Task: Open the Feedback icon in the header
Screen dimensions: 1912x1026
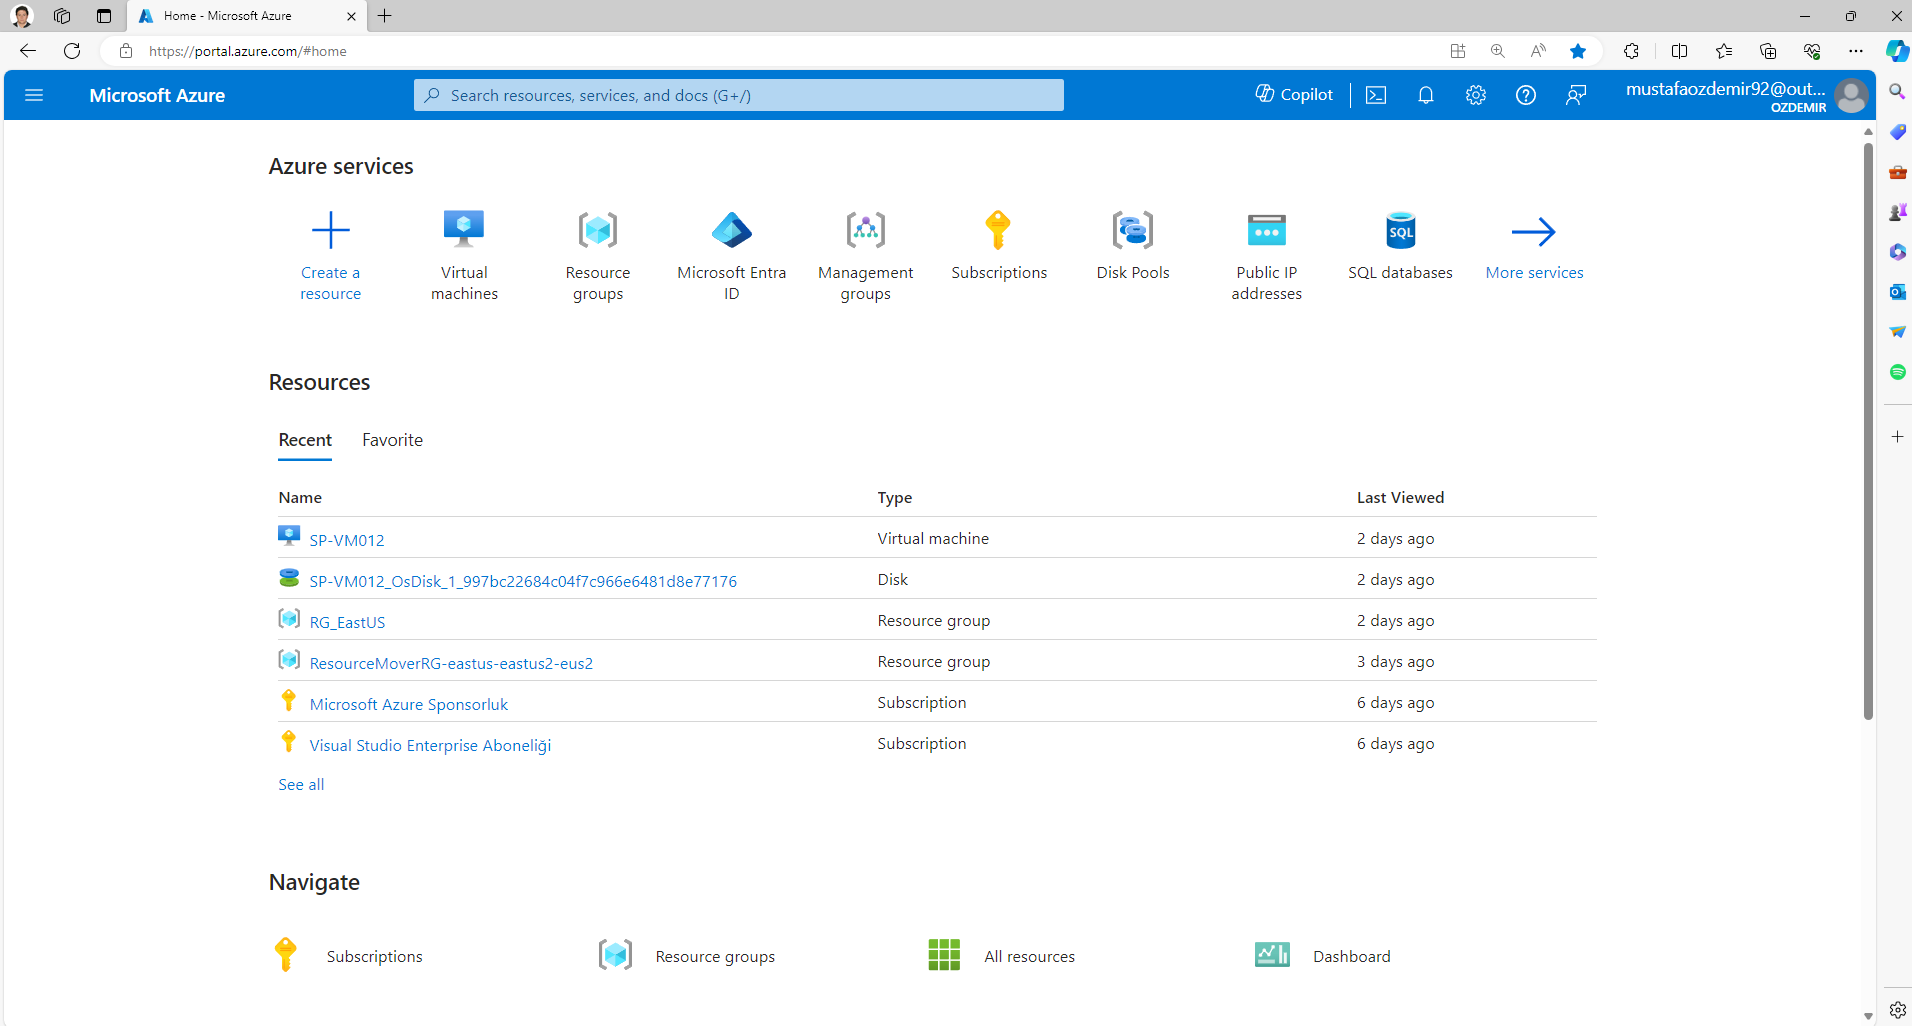Action: tap(1576, 95)
